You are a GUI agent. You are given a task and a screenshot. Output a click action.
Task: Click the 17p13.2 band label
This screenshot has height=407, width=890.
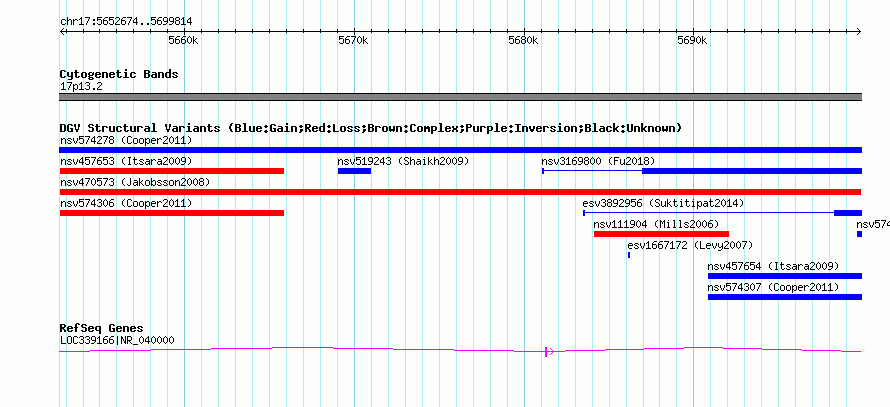point(81,87)
